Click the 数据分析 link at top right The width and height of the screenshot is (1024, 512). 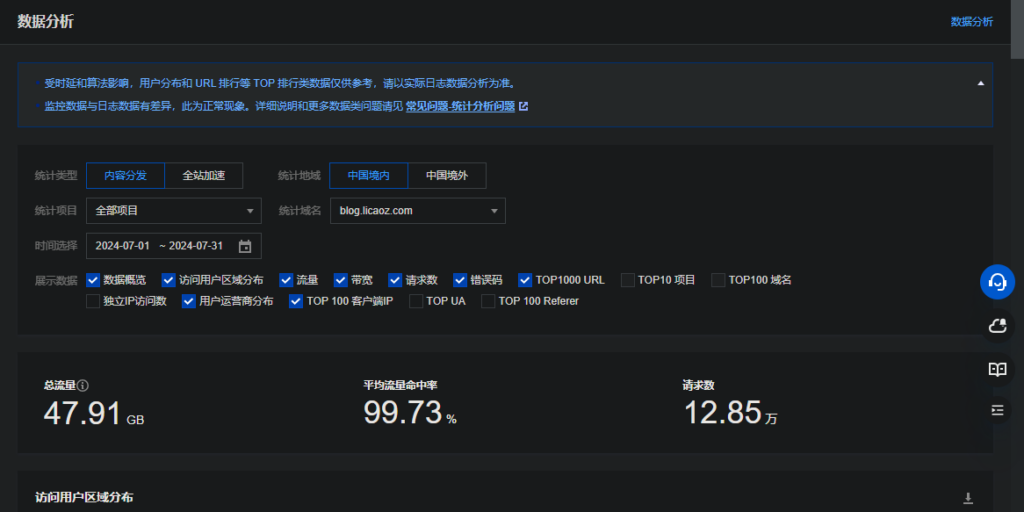972,22
